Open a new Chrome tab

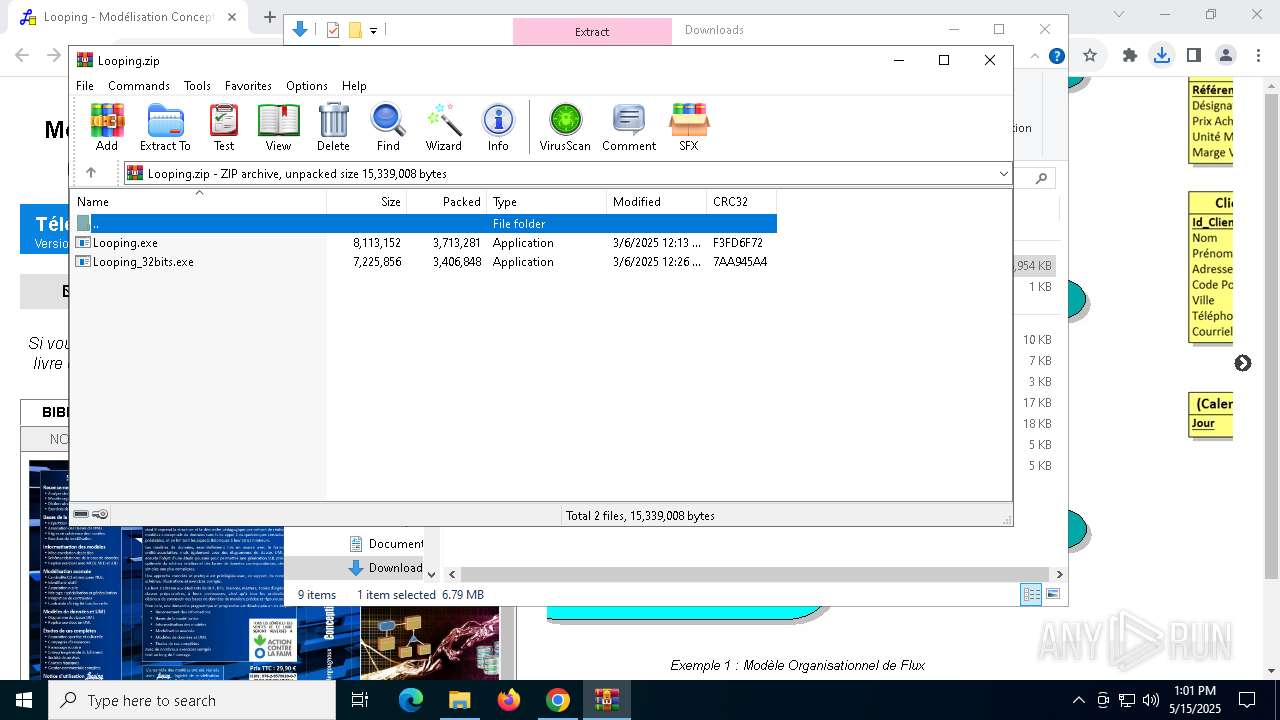point(269,17)
